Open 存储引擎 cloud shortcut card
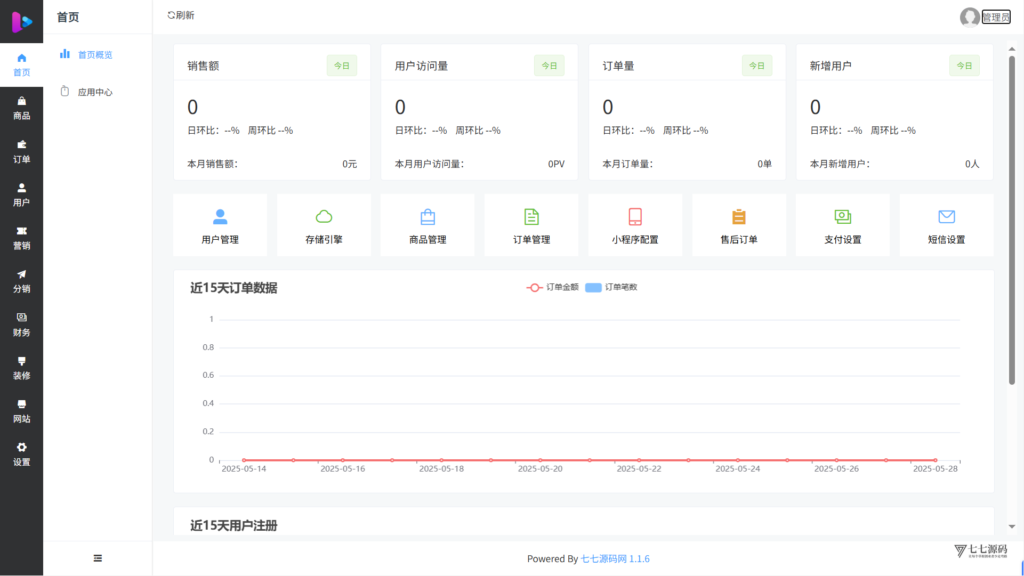 324,225
